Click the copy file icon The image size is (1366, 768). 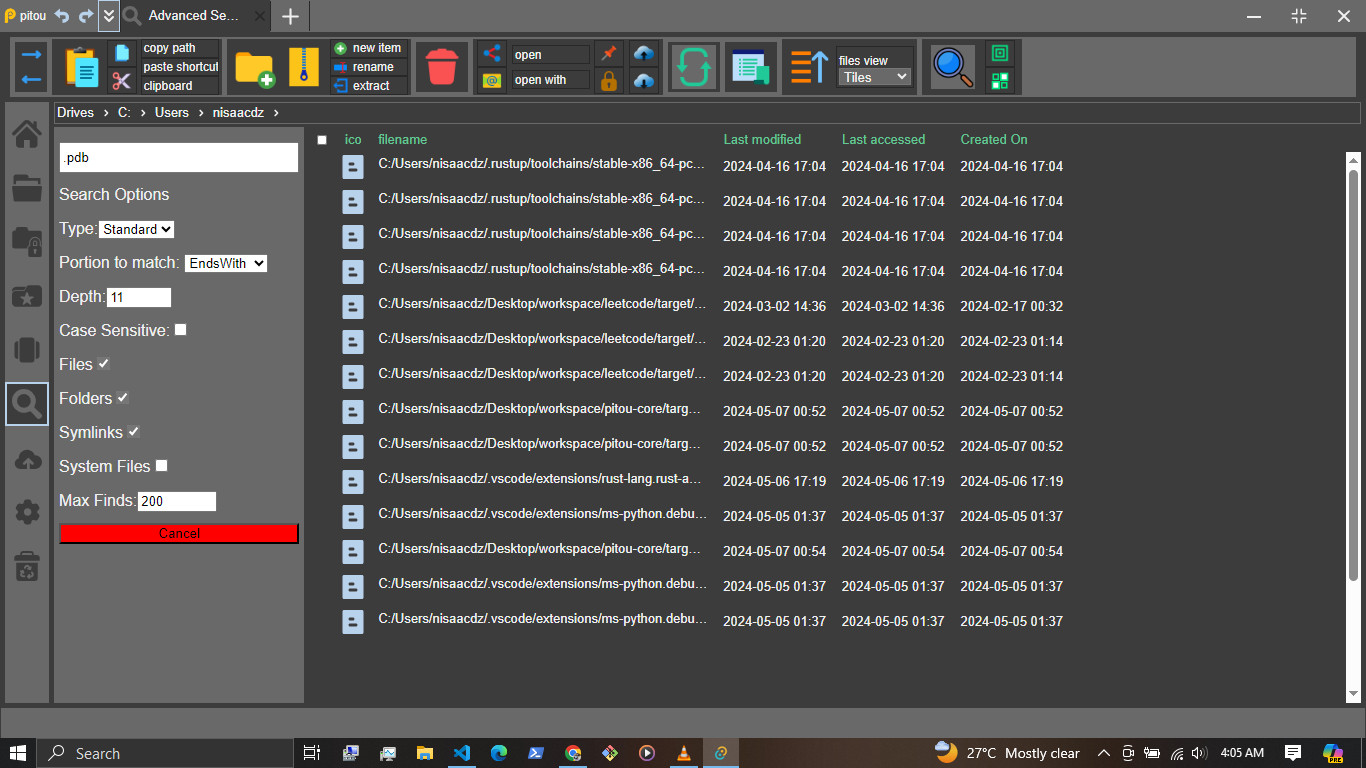click(122, 53)
